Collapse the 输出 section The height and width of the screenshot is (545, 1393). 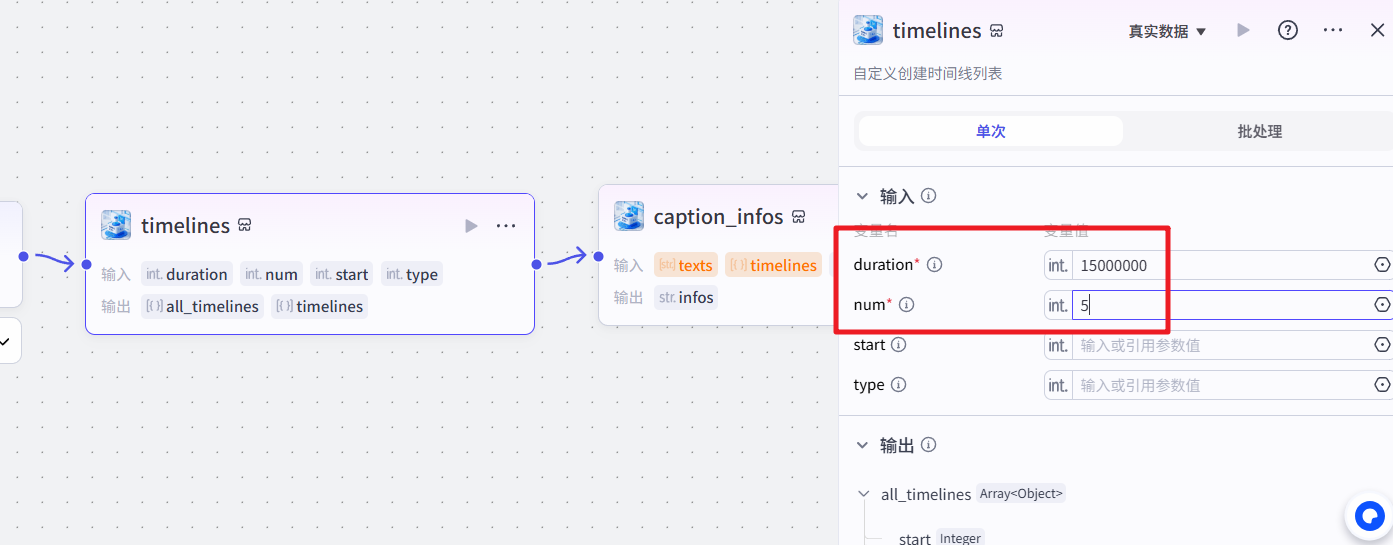(x=862, y=445)
